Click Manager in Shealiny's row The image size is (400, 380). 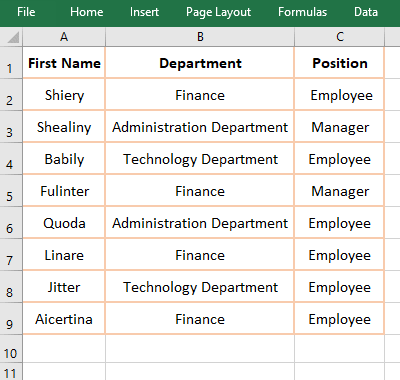(340, 127)
